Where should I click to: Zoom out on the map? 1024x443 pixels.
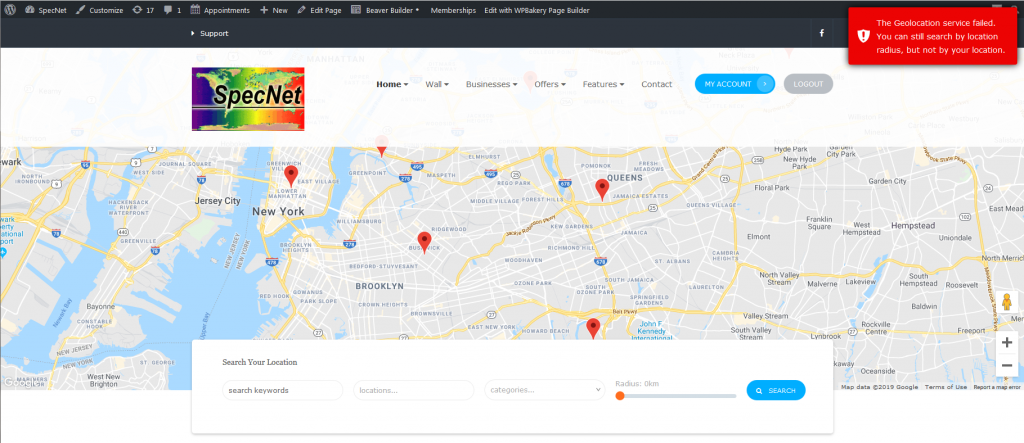click(x=1006, y=366)
